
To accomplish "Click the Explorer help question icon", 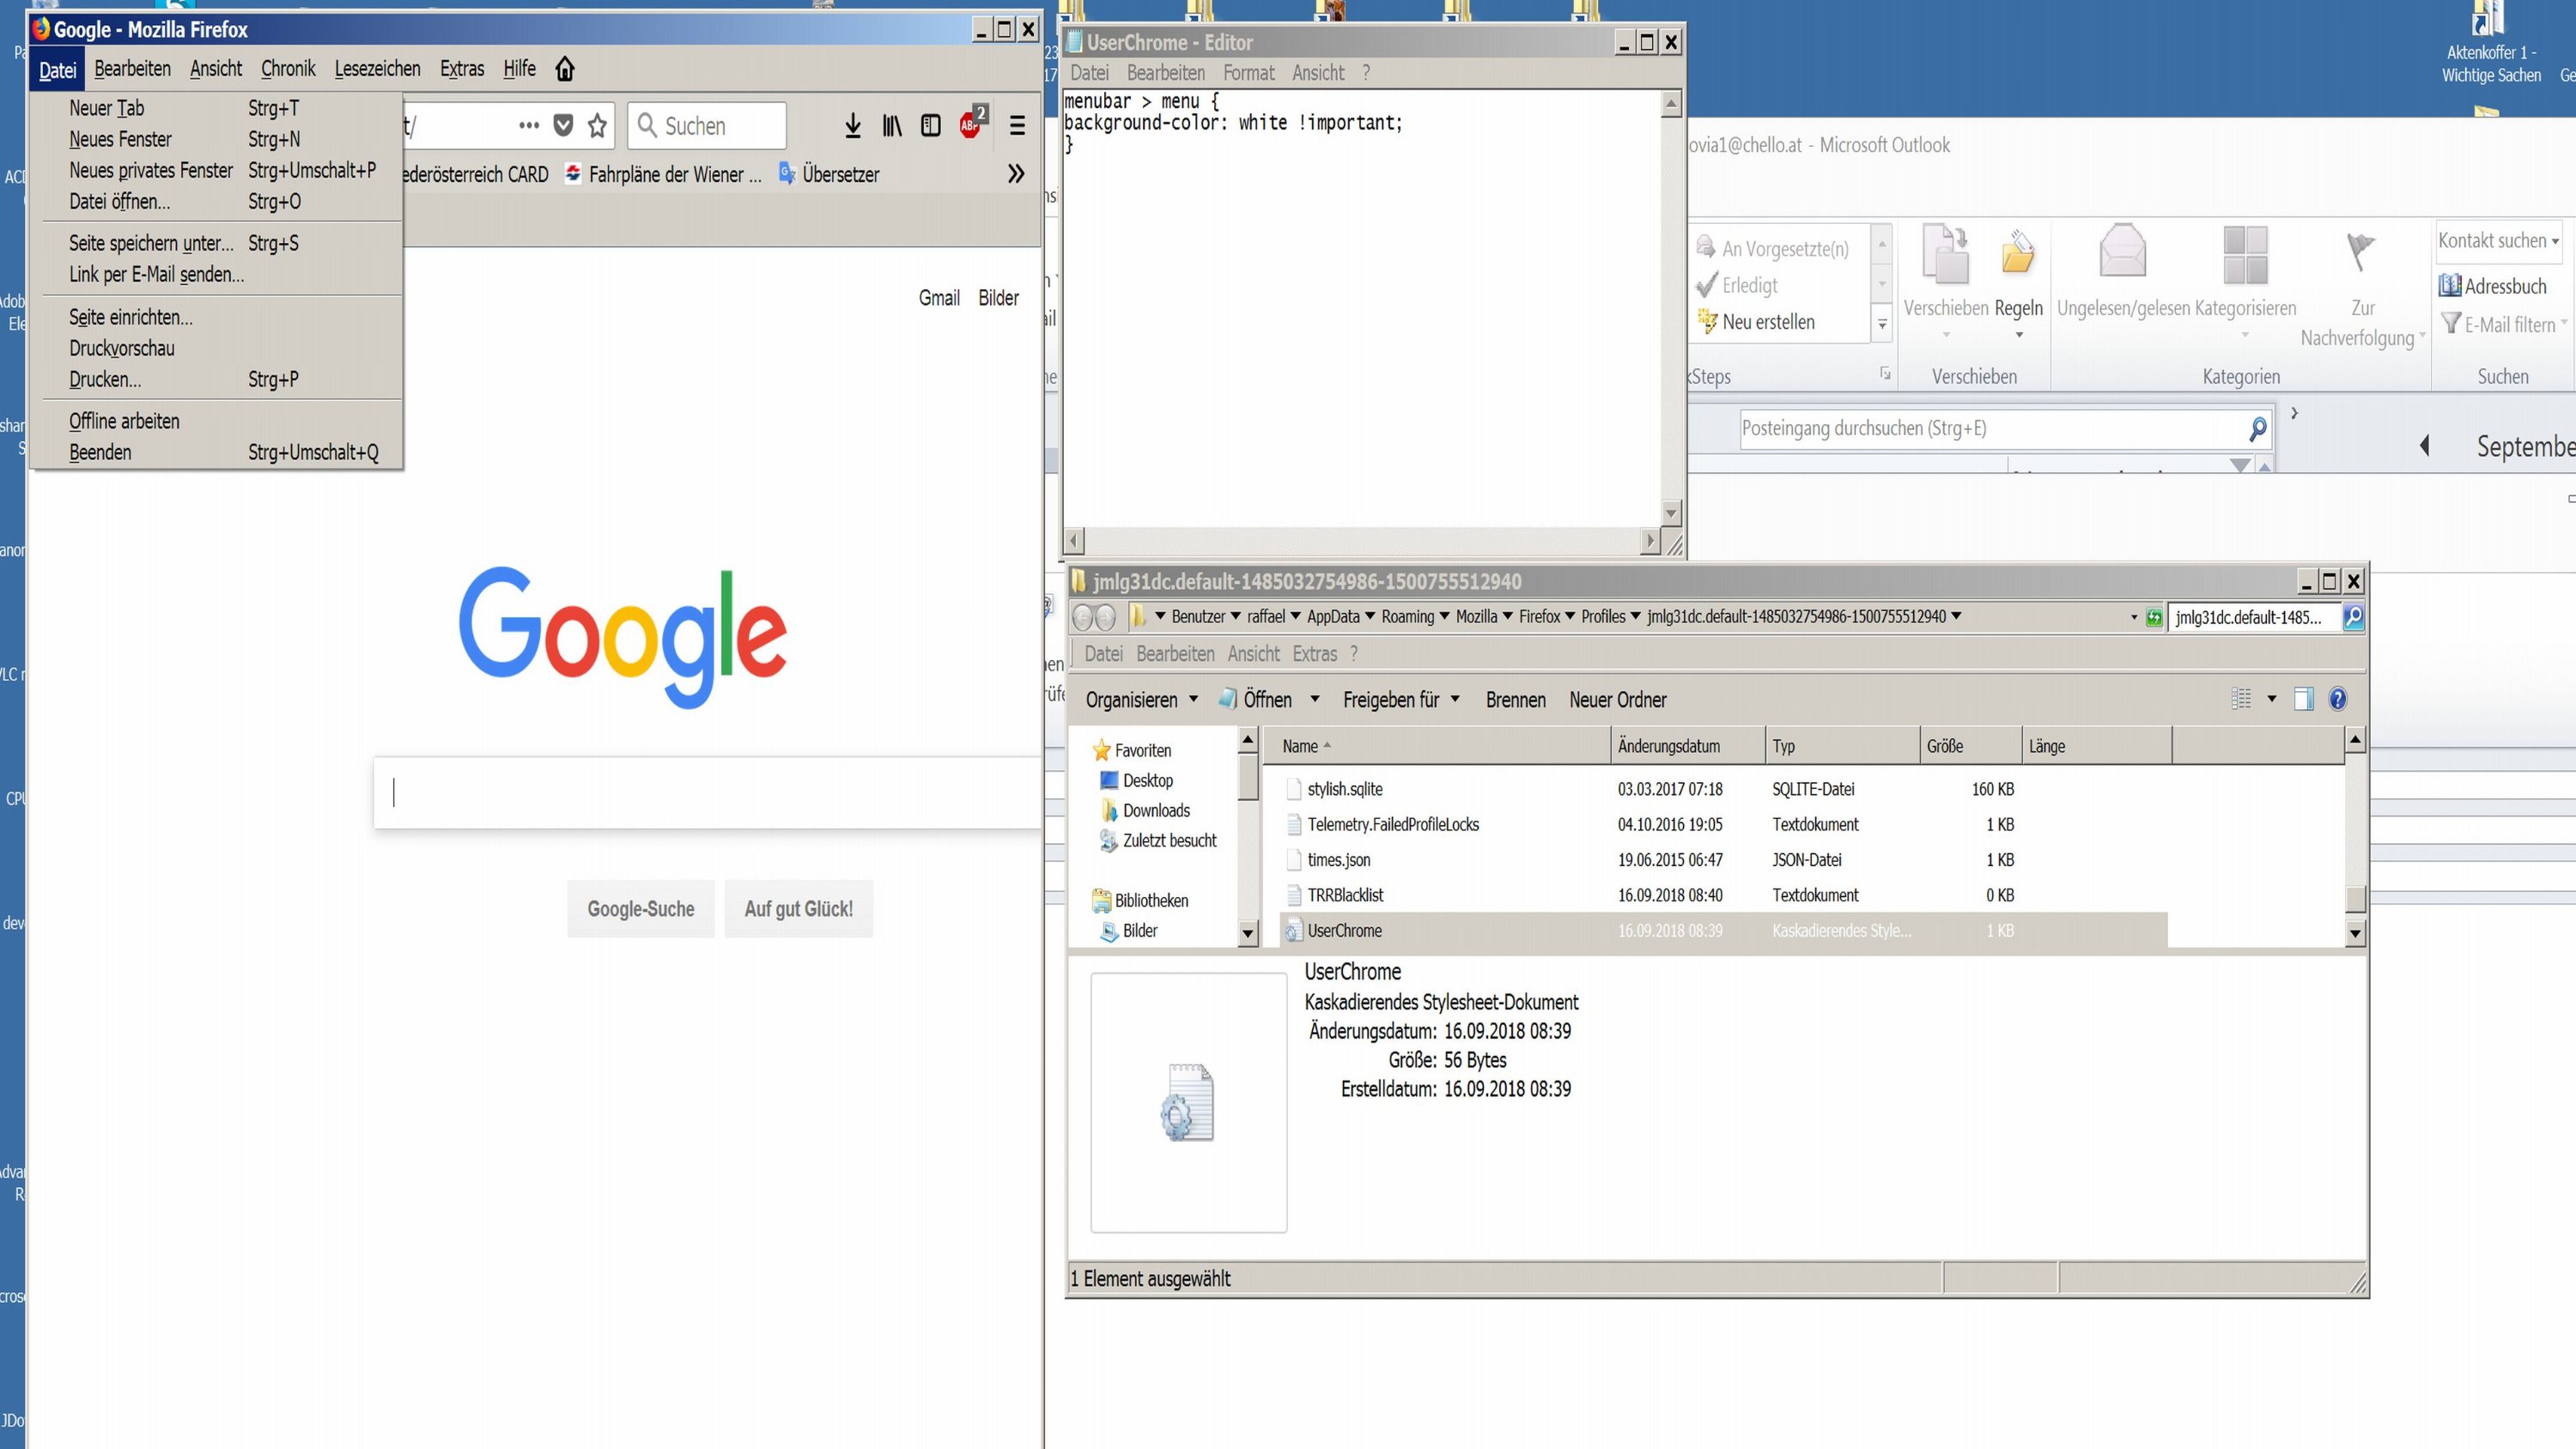I will point(2337,699).
